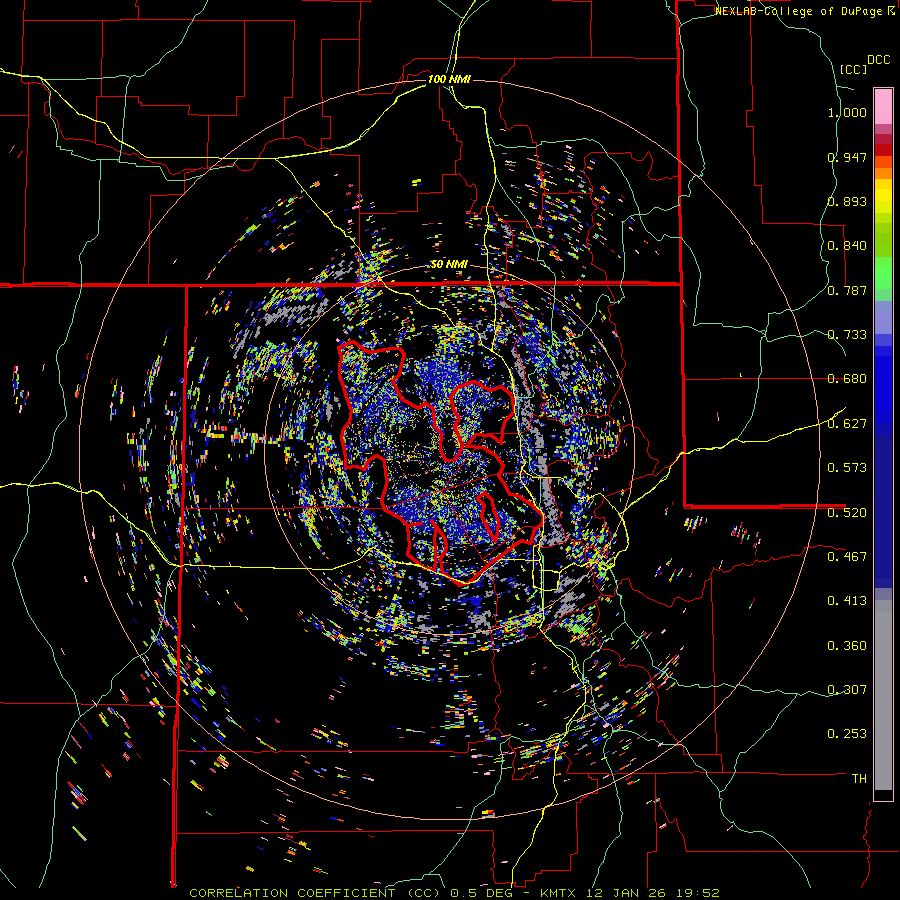Click the 0.307 legend value
The image size is (900, 900).
[847, 689]
